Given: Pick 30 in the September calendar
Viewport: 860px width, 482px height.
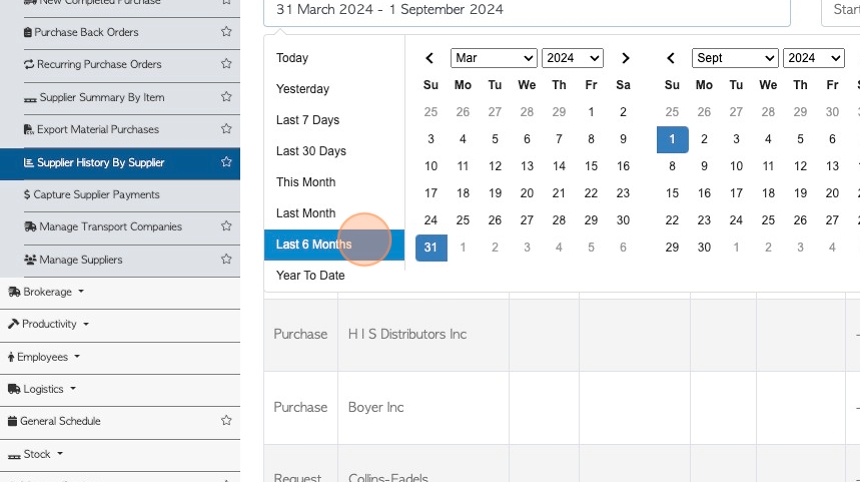Looking at the screenshot, I should [704, 247].
